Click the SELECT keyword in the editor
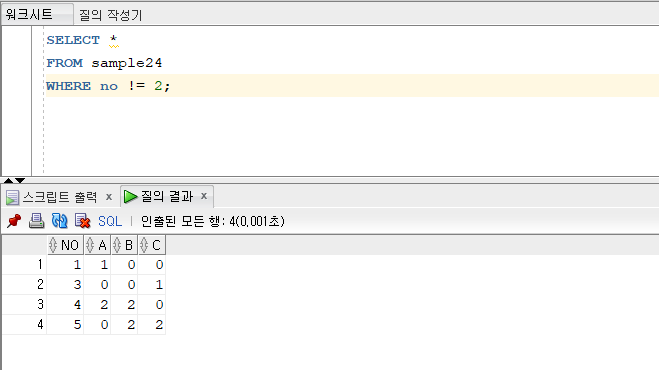This screenshot has width=659, height=370. coord(73,40)
